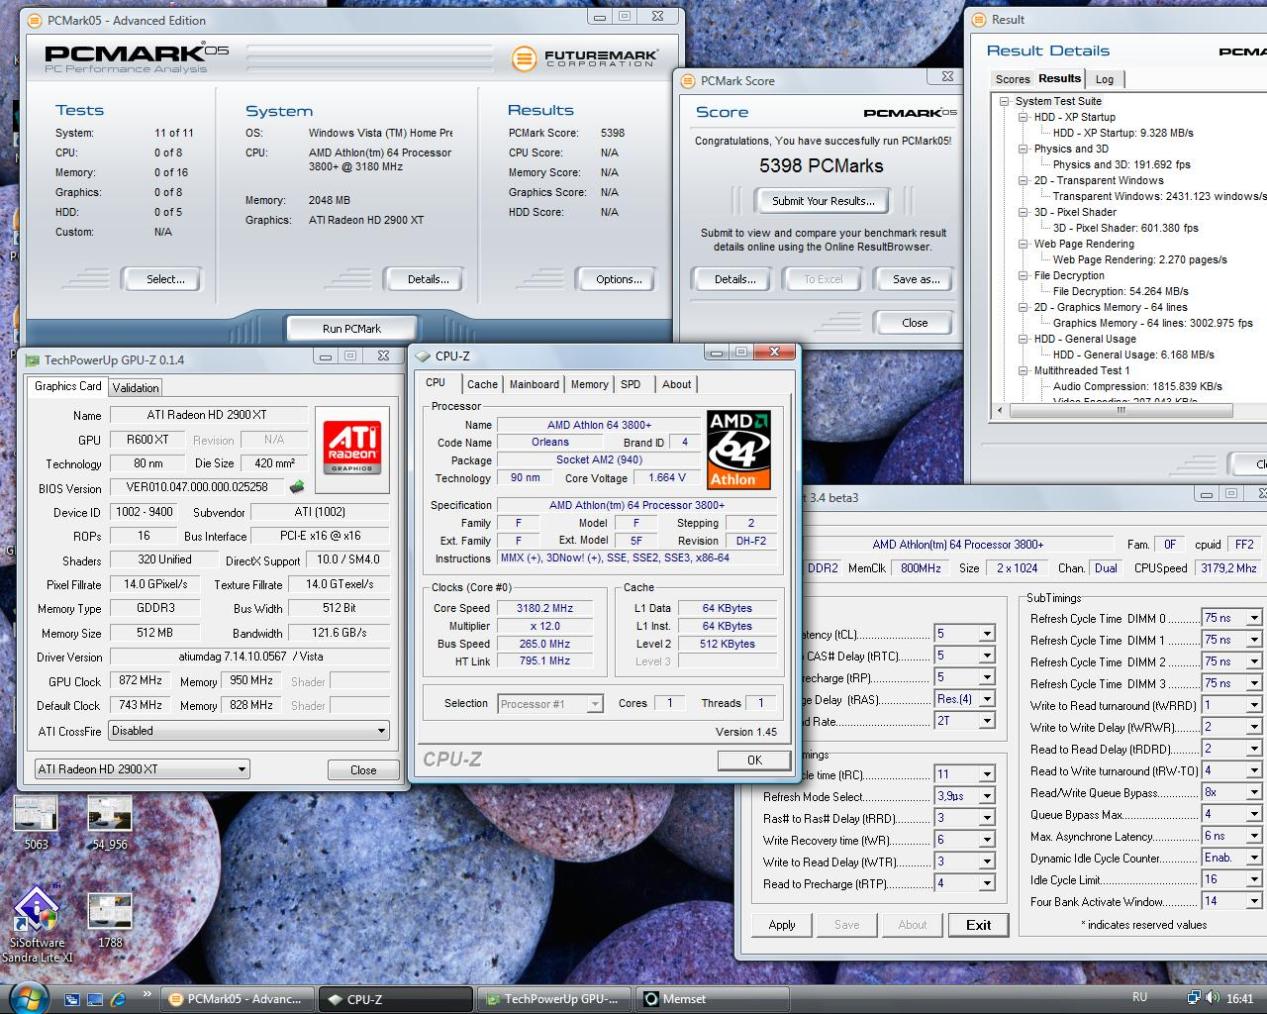This screenshot has width=1267, height=1014.
Task: Click the Result window title icon
Action: [978, 19]
